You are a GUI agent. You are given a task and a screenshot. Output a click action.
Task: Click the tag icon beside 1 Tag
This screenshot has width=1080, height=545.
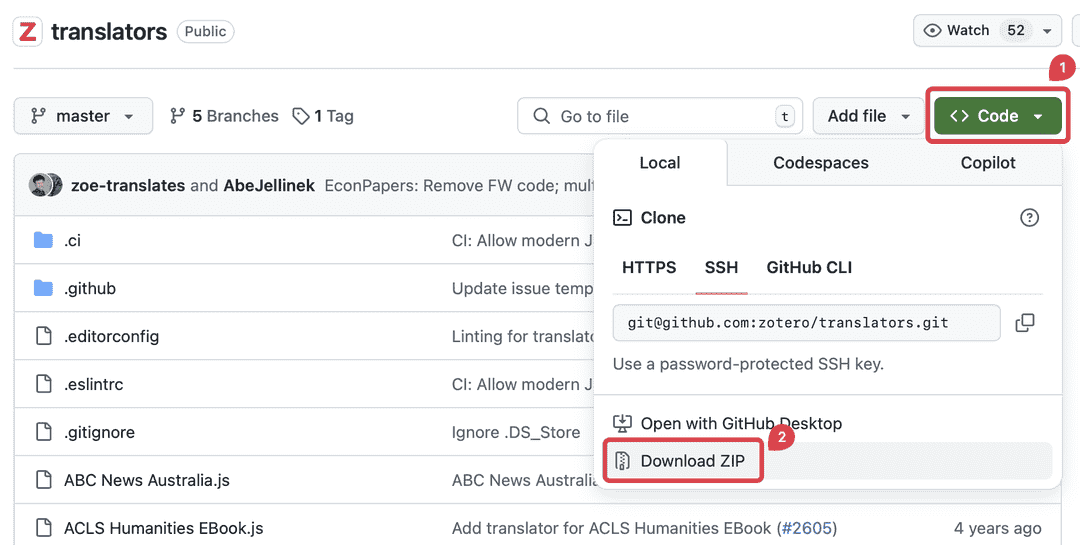(x=300, y=116)
